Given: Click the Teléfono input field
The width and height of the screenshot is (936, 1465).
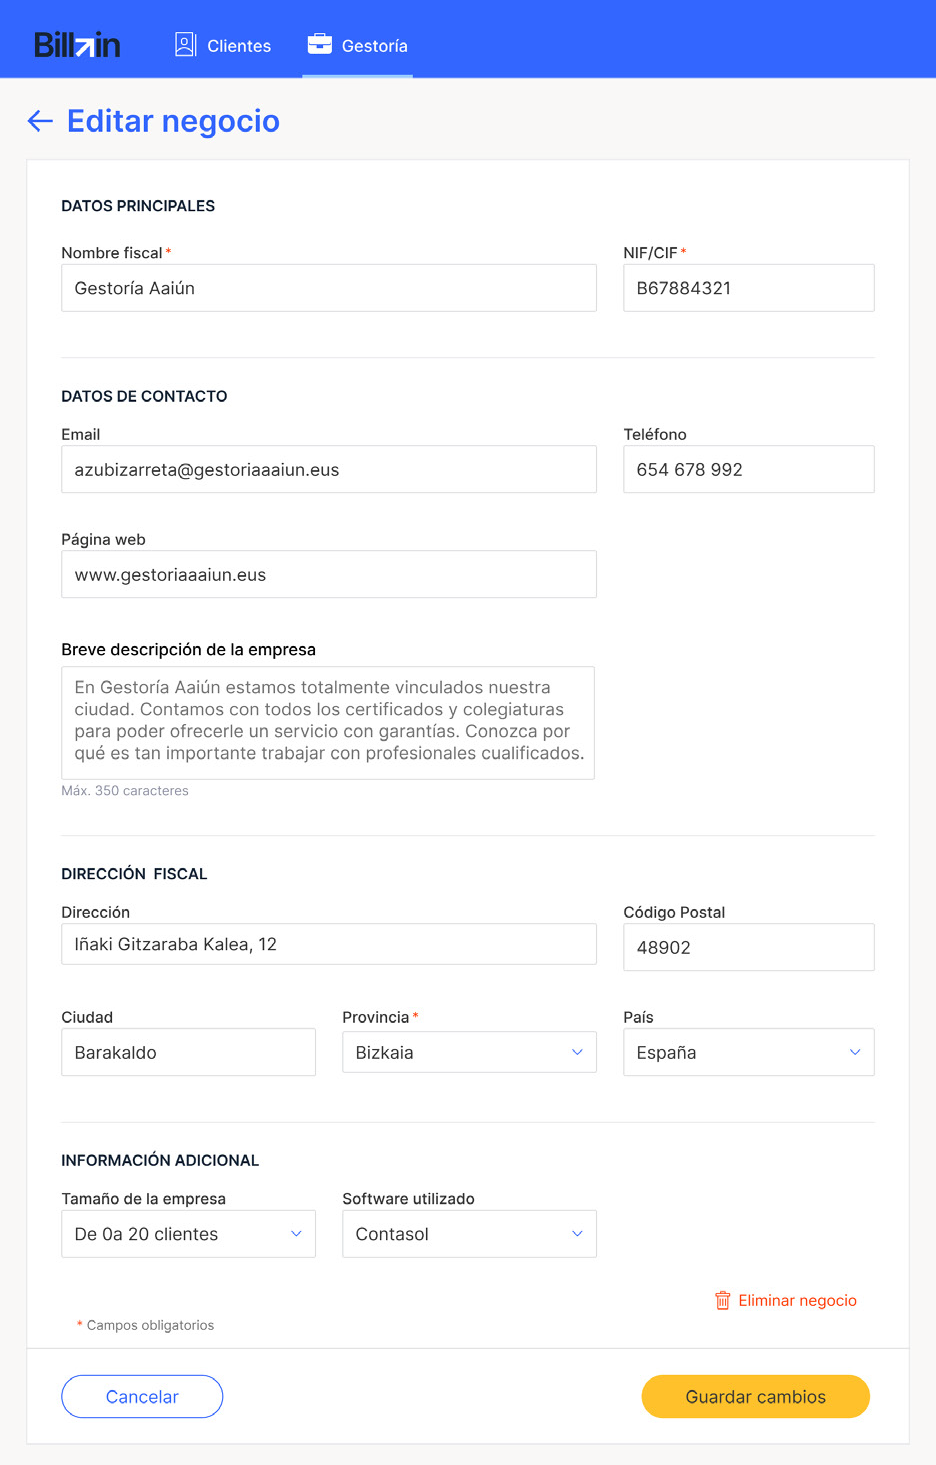Looking at the screenshot, I should (x=748, y=469).
